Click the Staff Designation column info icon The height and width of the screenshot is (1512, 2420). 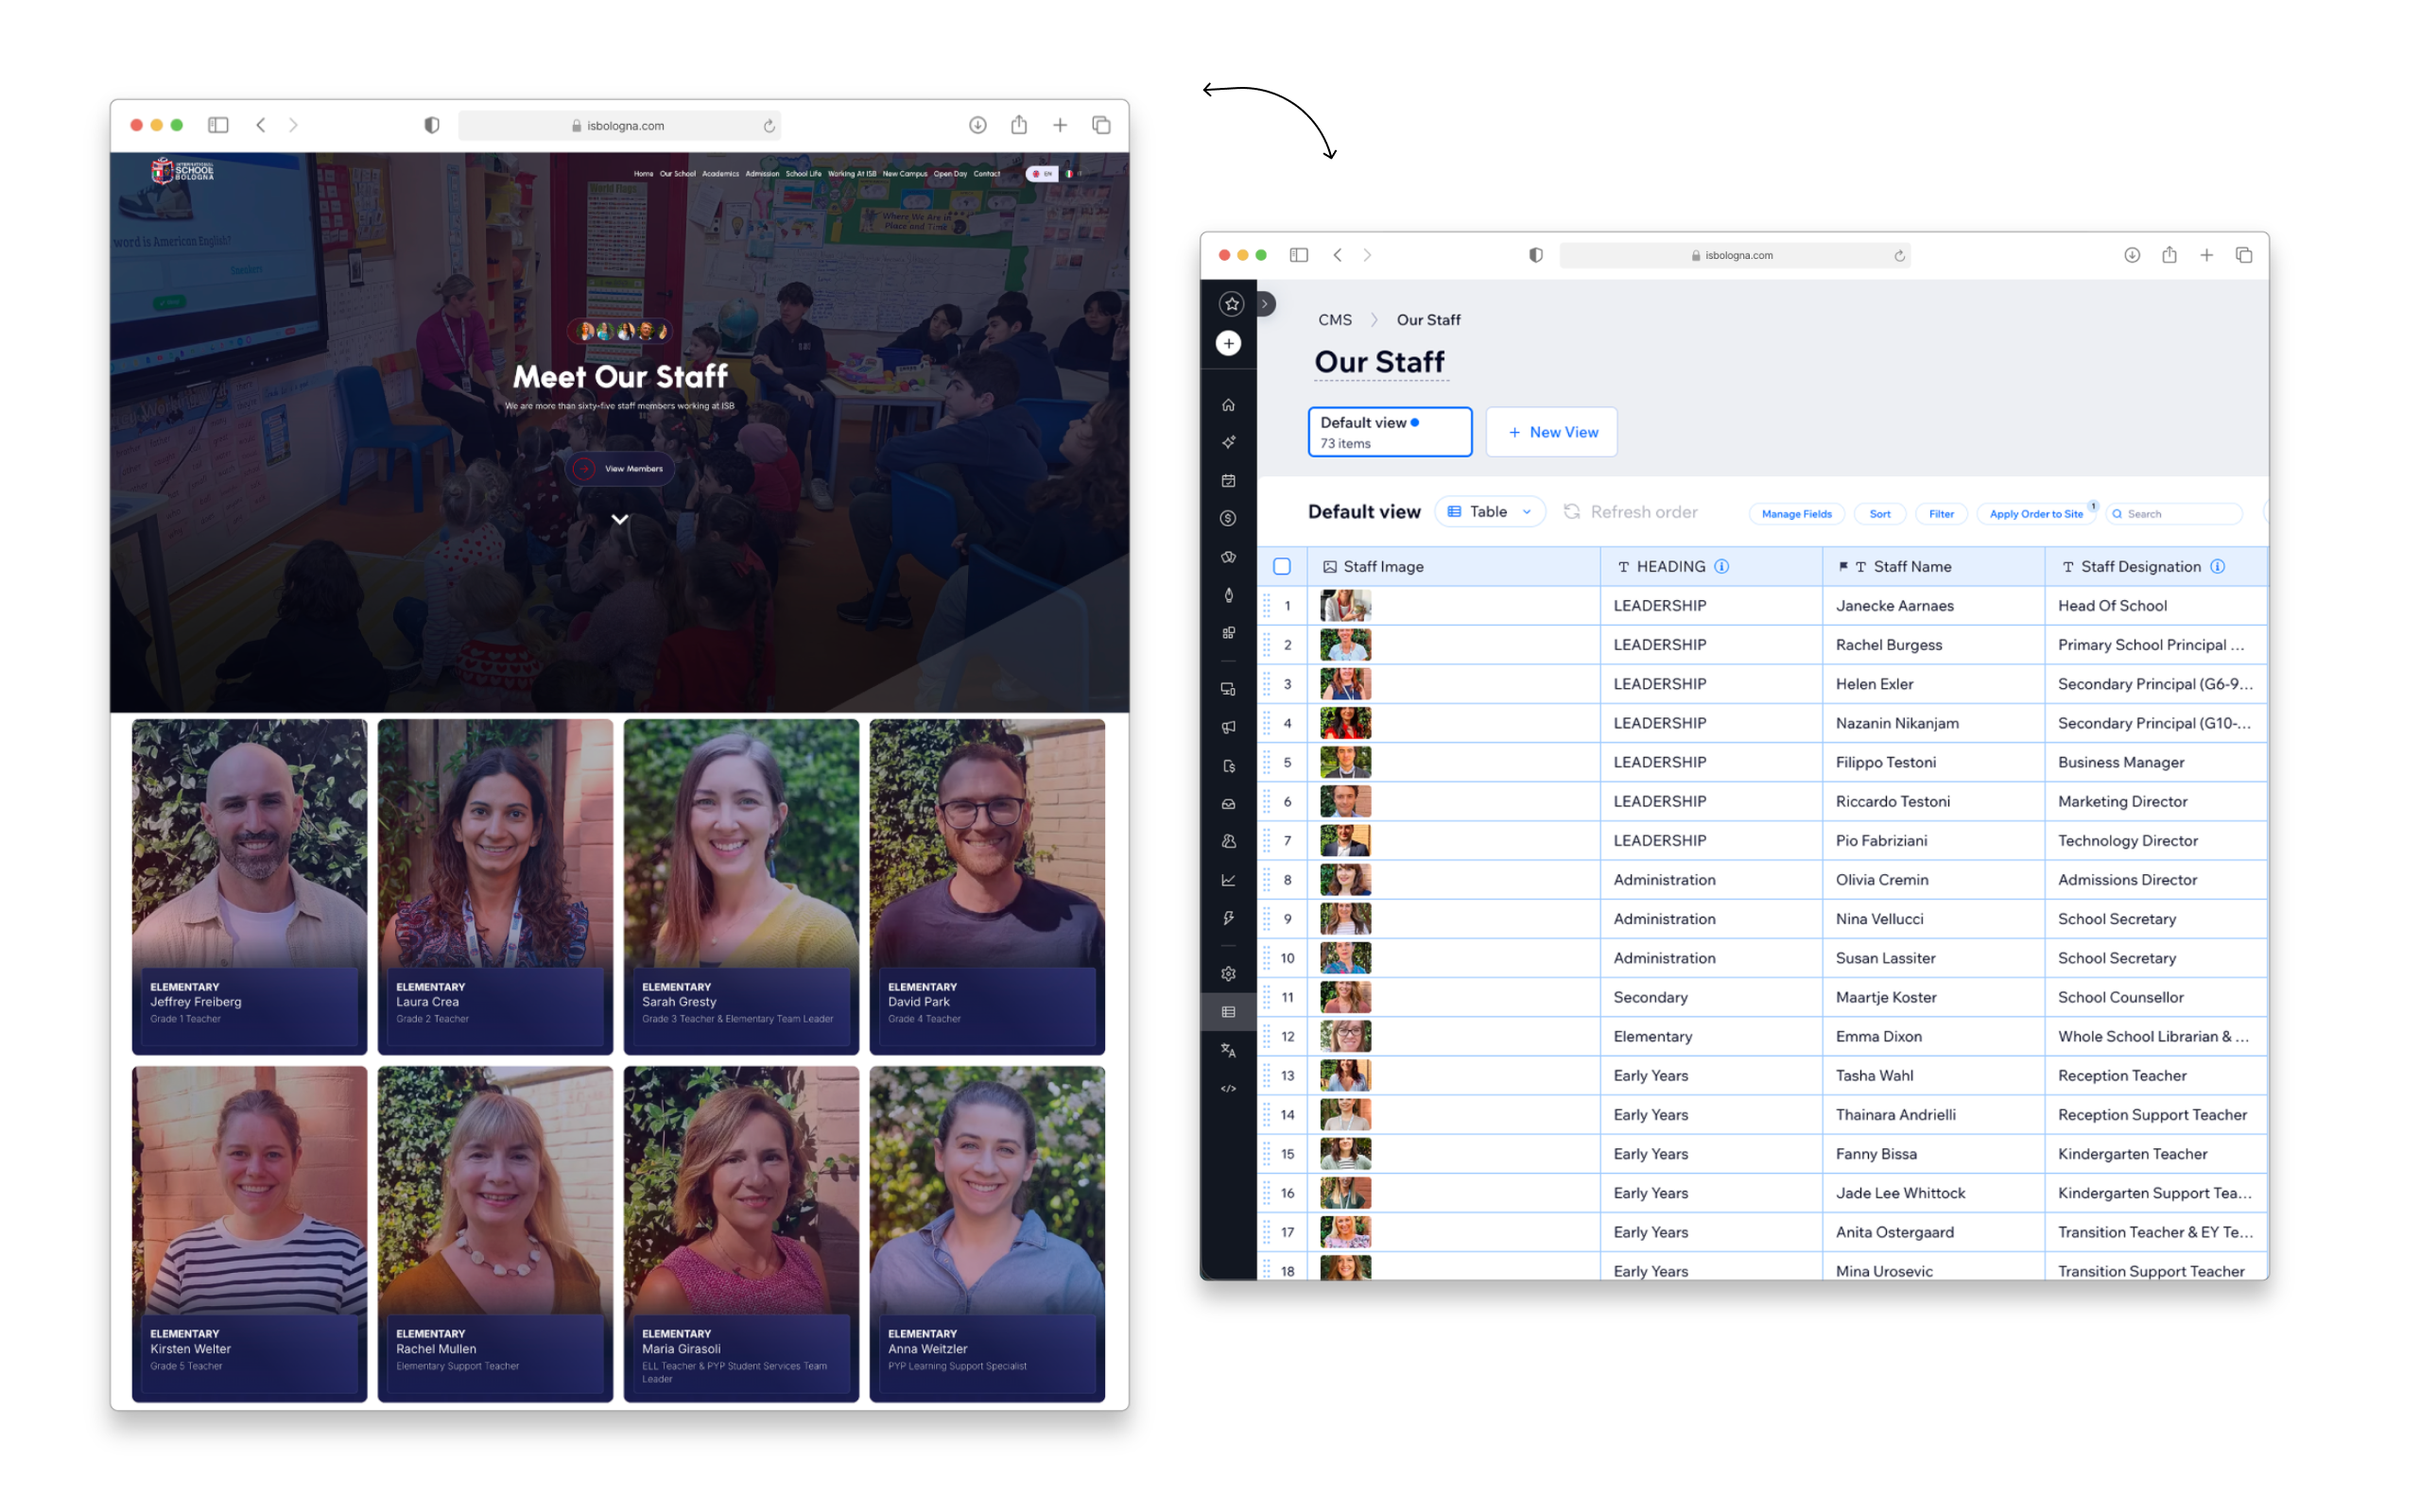pos(2217,566)
